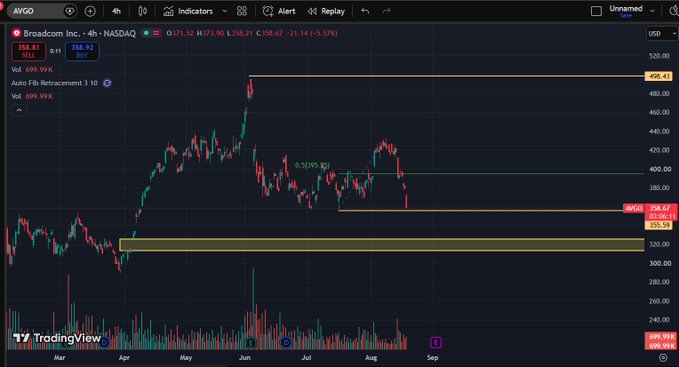Screen dimensions: 679x367
Task: Select the first Vol indicator legend
Action: tap(32, 69)
